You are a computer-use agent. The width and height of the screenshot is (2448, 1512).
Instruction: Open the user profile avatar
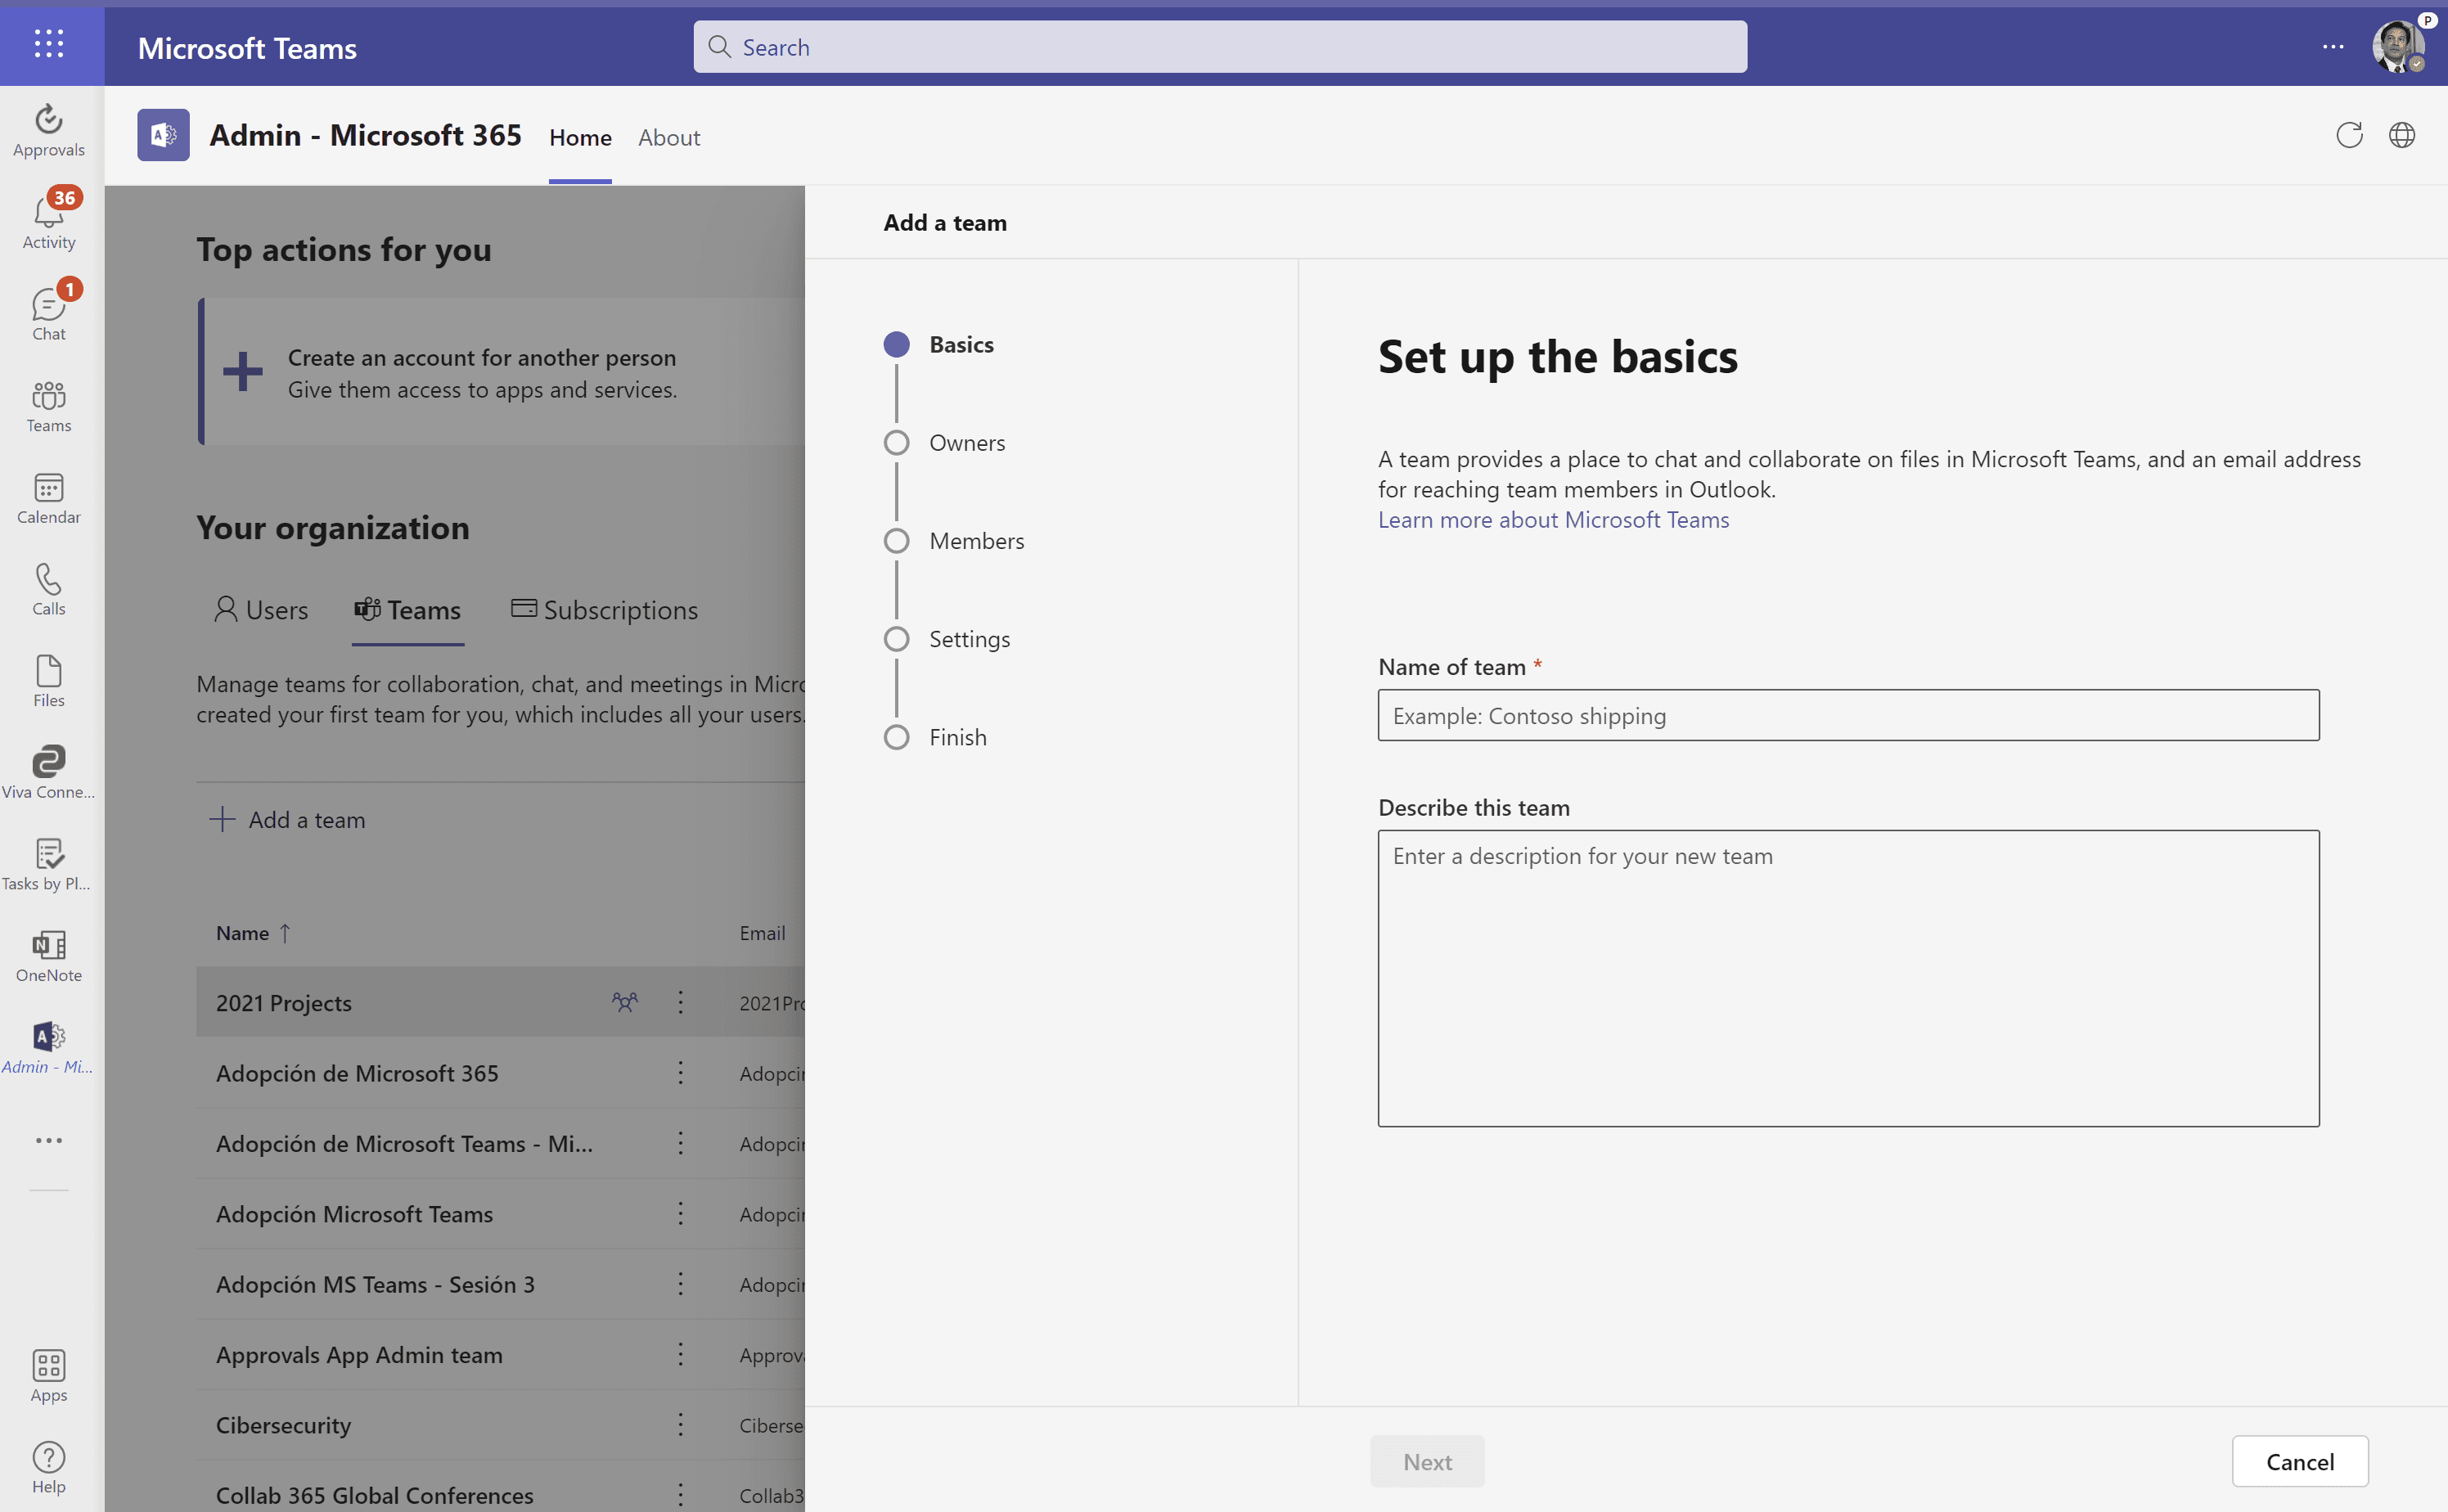point(2398,47)
